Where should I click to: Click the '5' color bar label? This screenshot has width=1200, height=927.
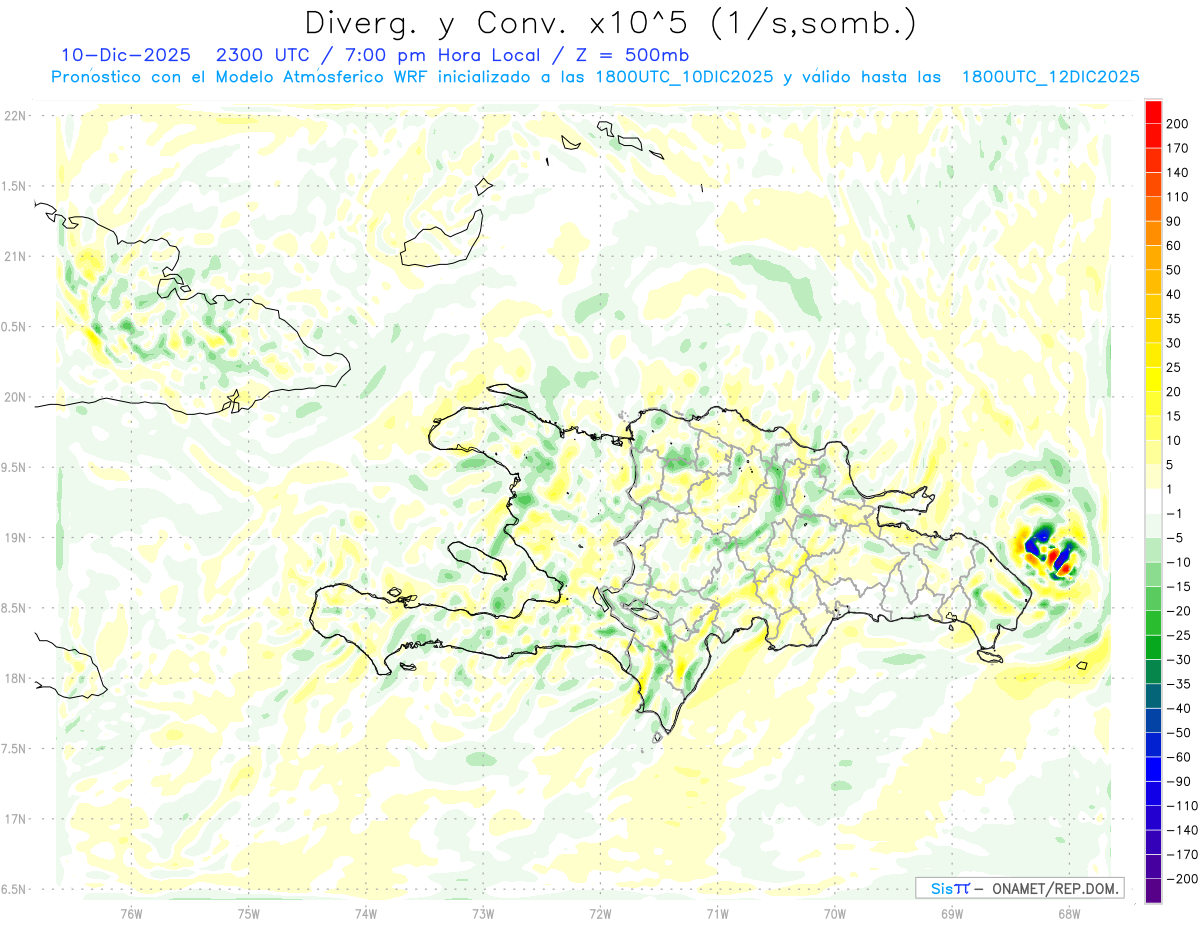pos(1171,465)
